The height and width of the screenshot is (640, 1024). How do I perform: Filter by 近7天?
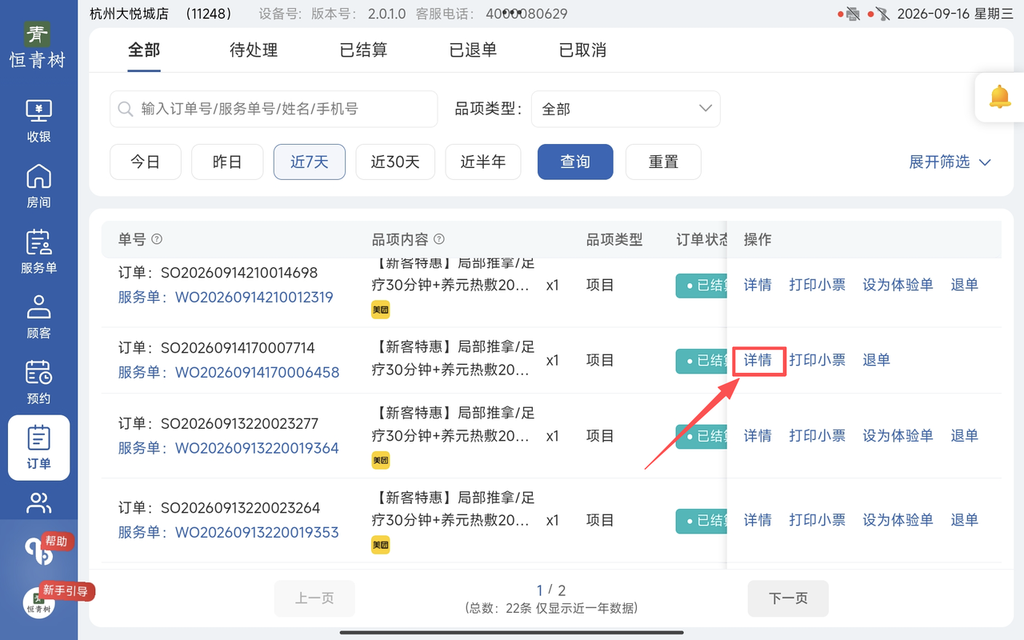310,162
